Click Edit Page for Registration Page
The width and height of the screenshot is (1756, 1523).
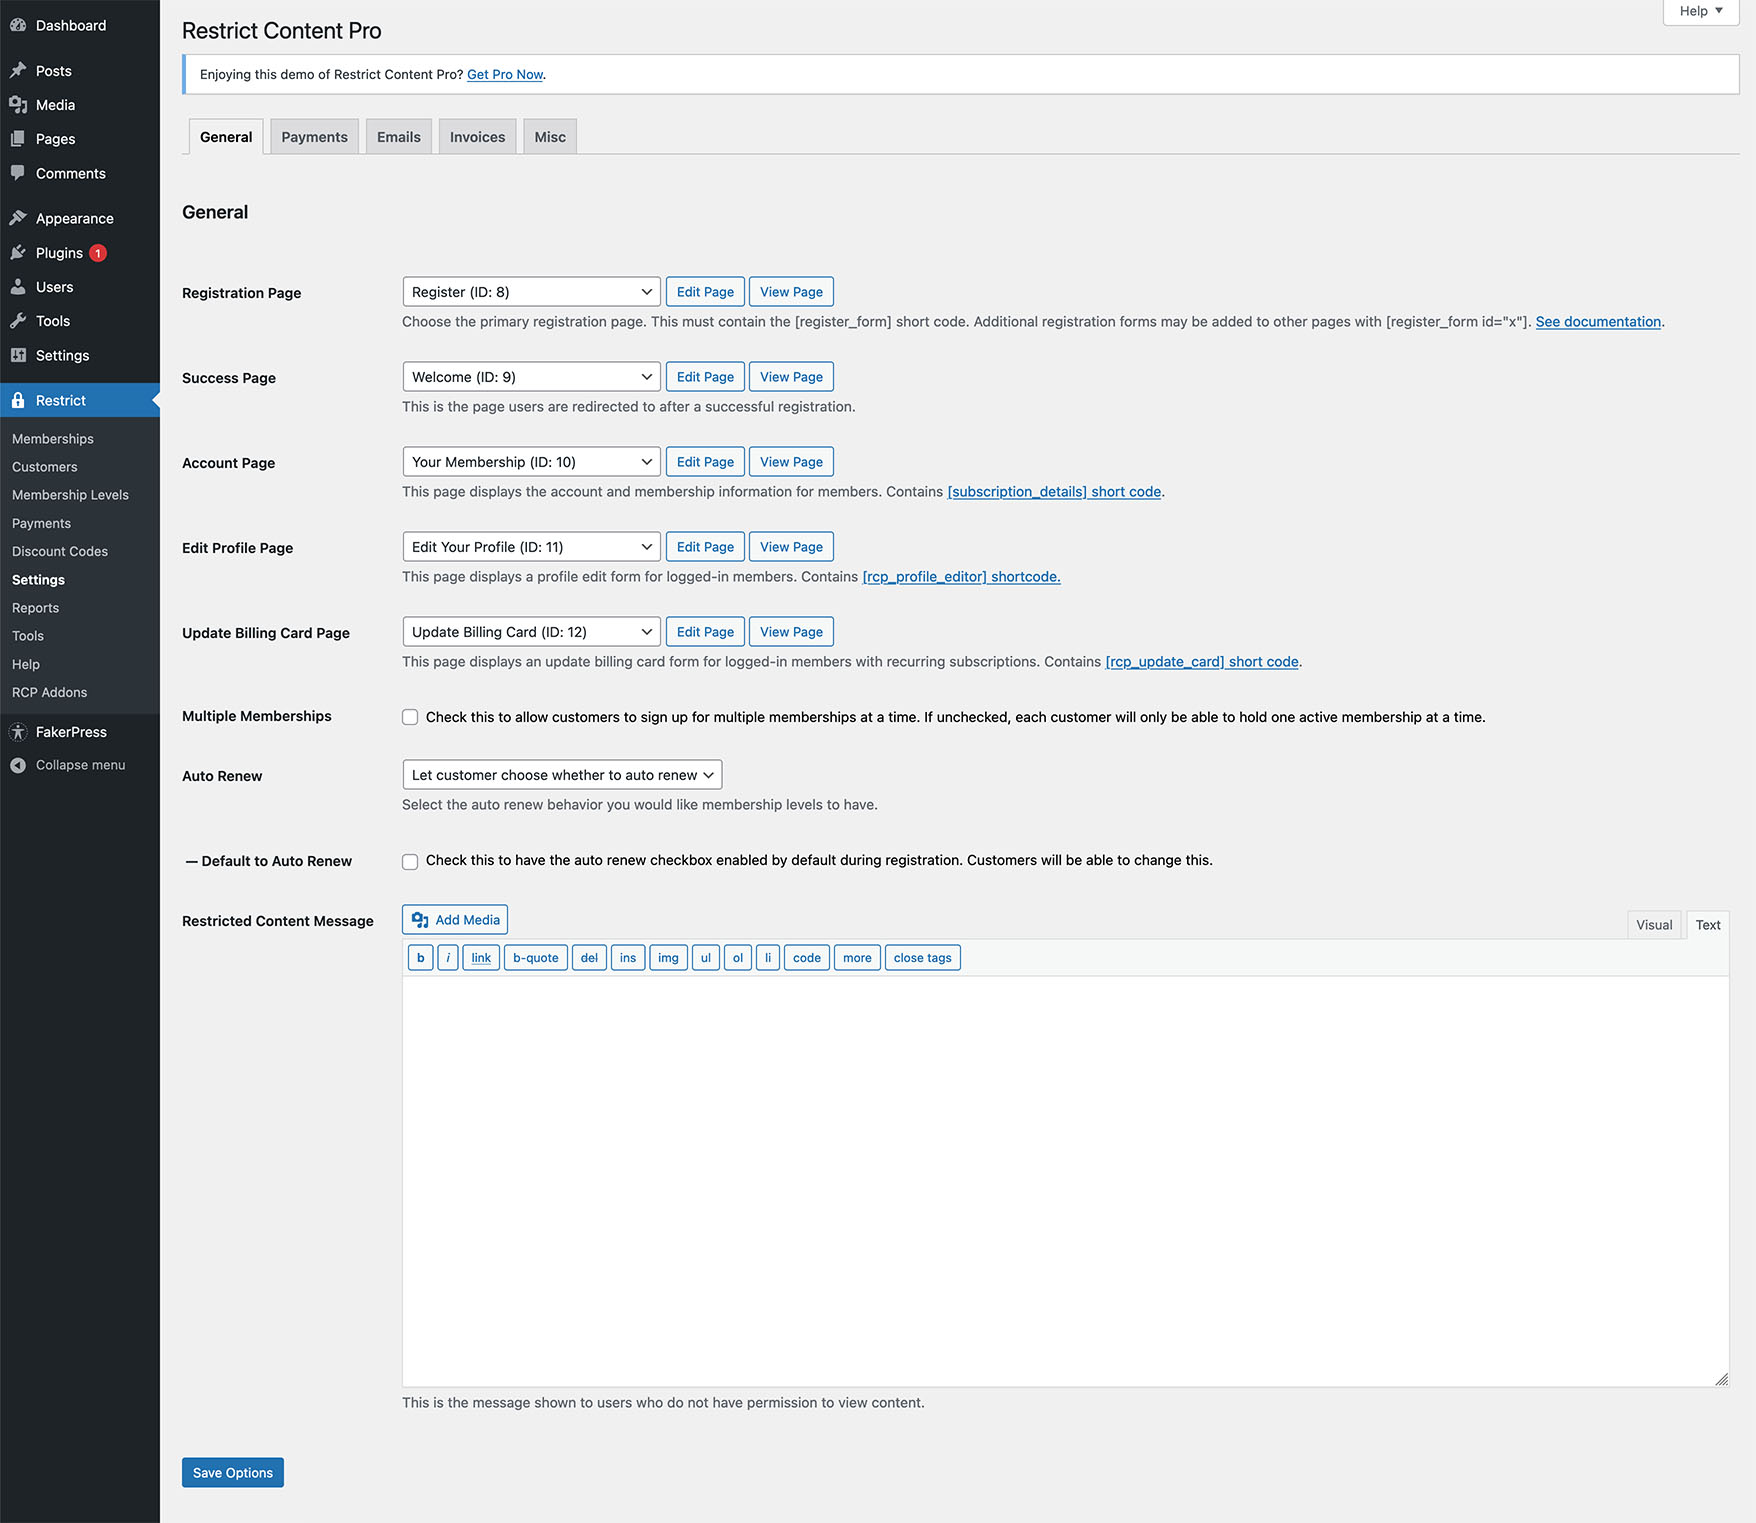(705, 292)
